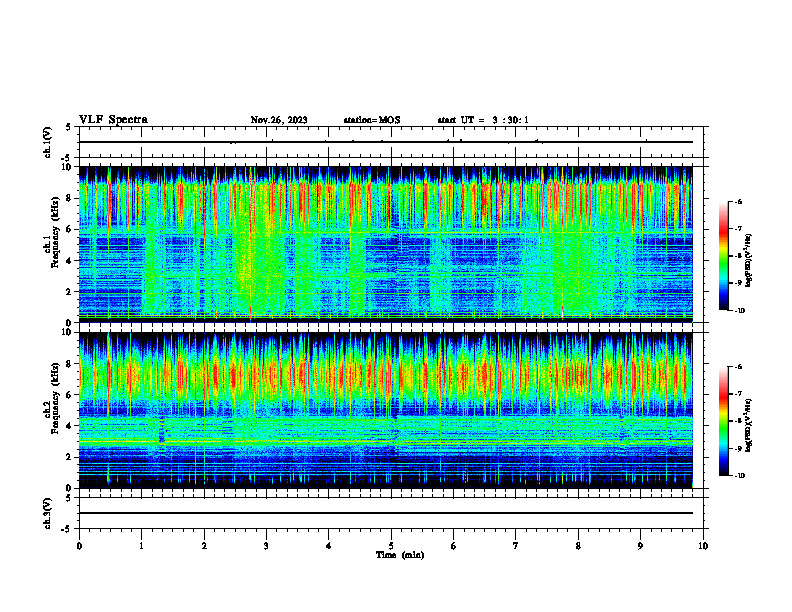Click time axis tick label "5"
Viewport: 792px width, 612px height.
pos(391,546)
